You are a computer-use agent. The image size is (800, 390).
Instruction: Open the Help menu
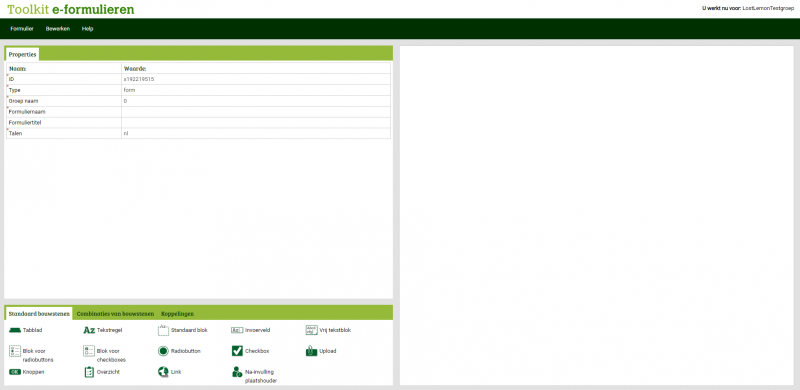(88, 29)
